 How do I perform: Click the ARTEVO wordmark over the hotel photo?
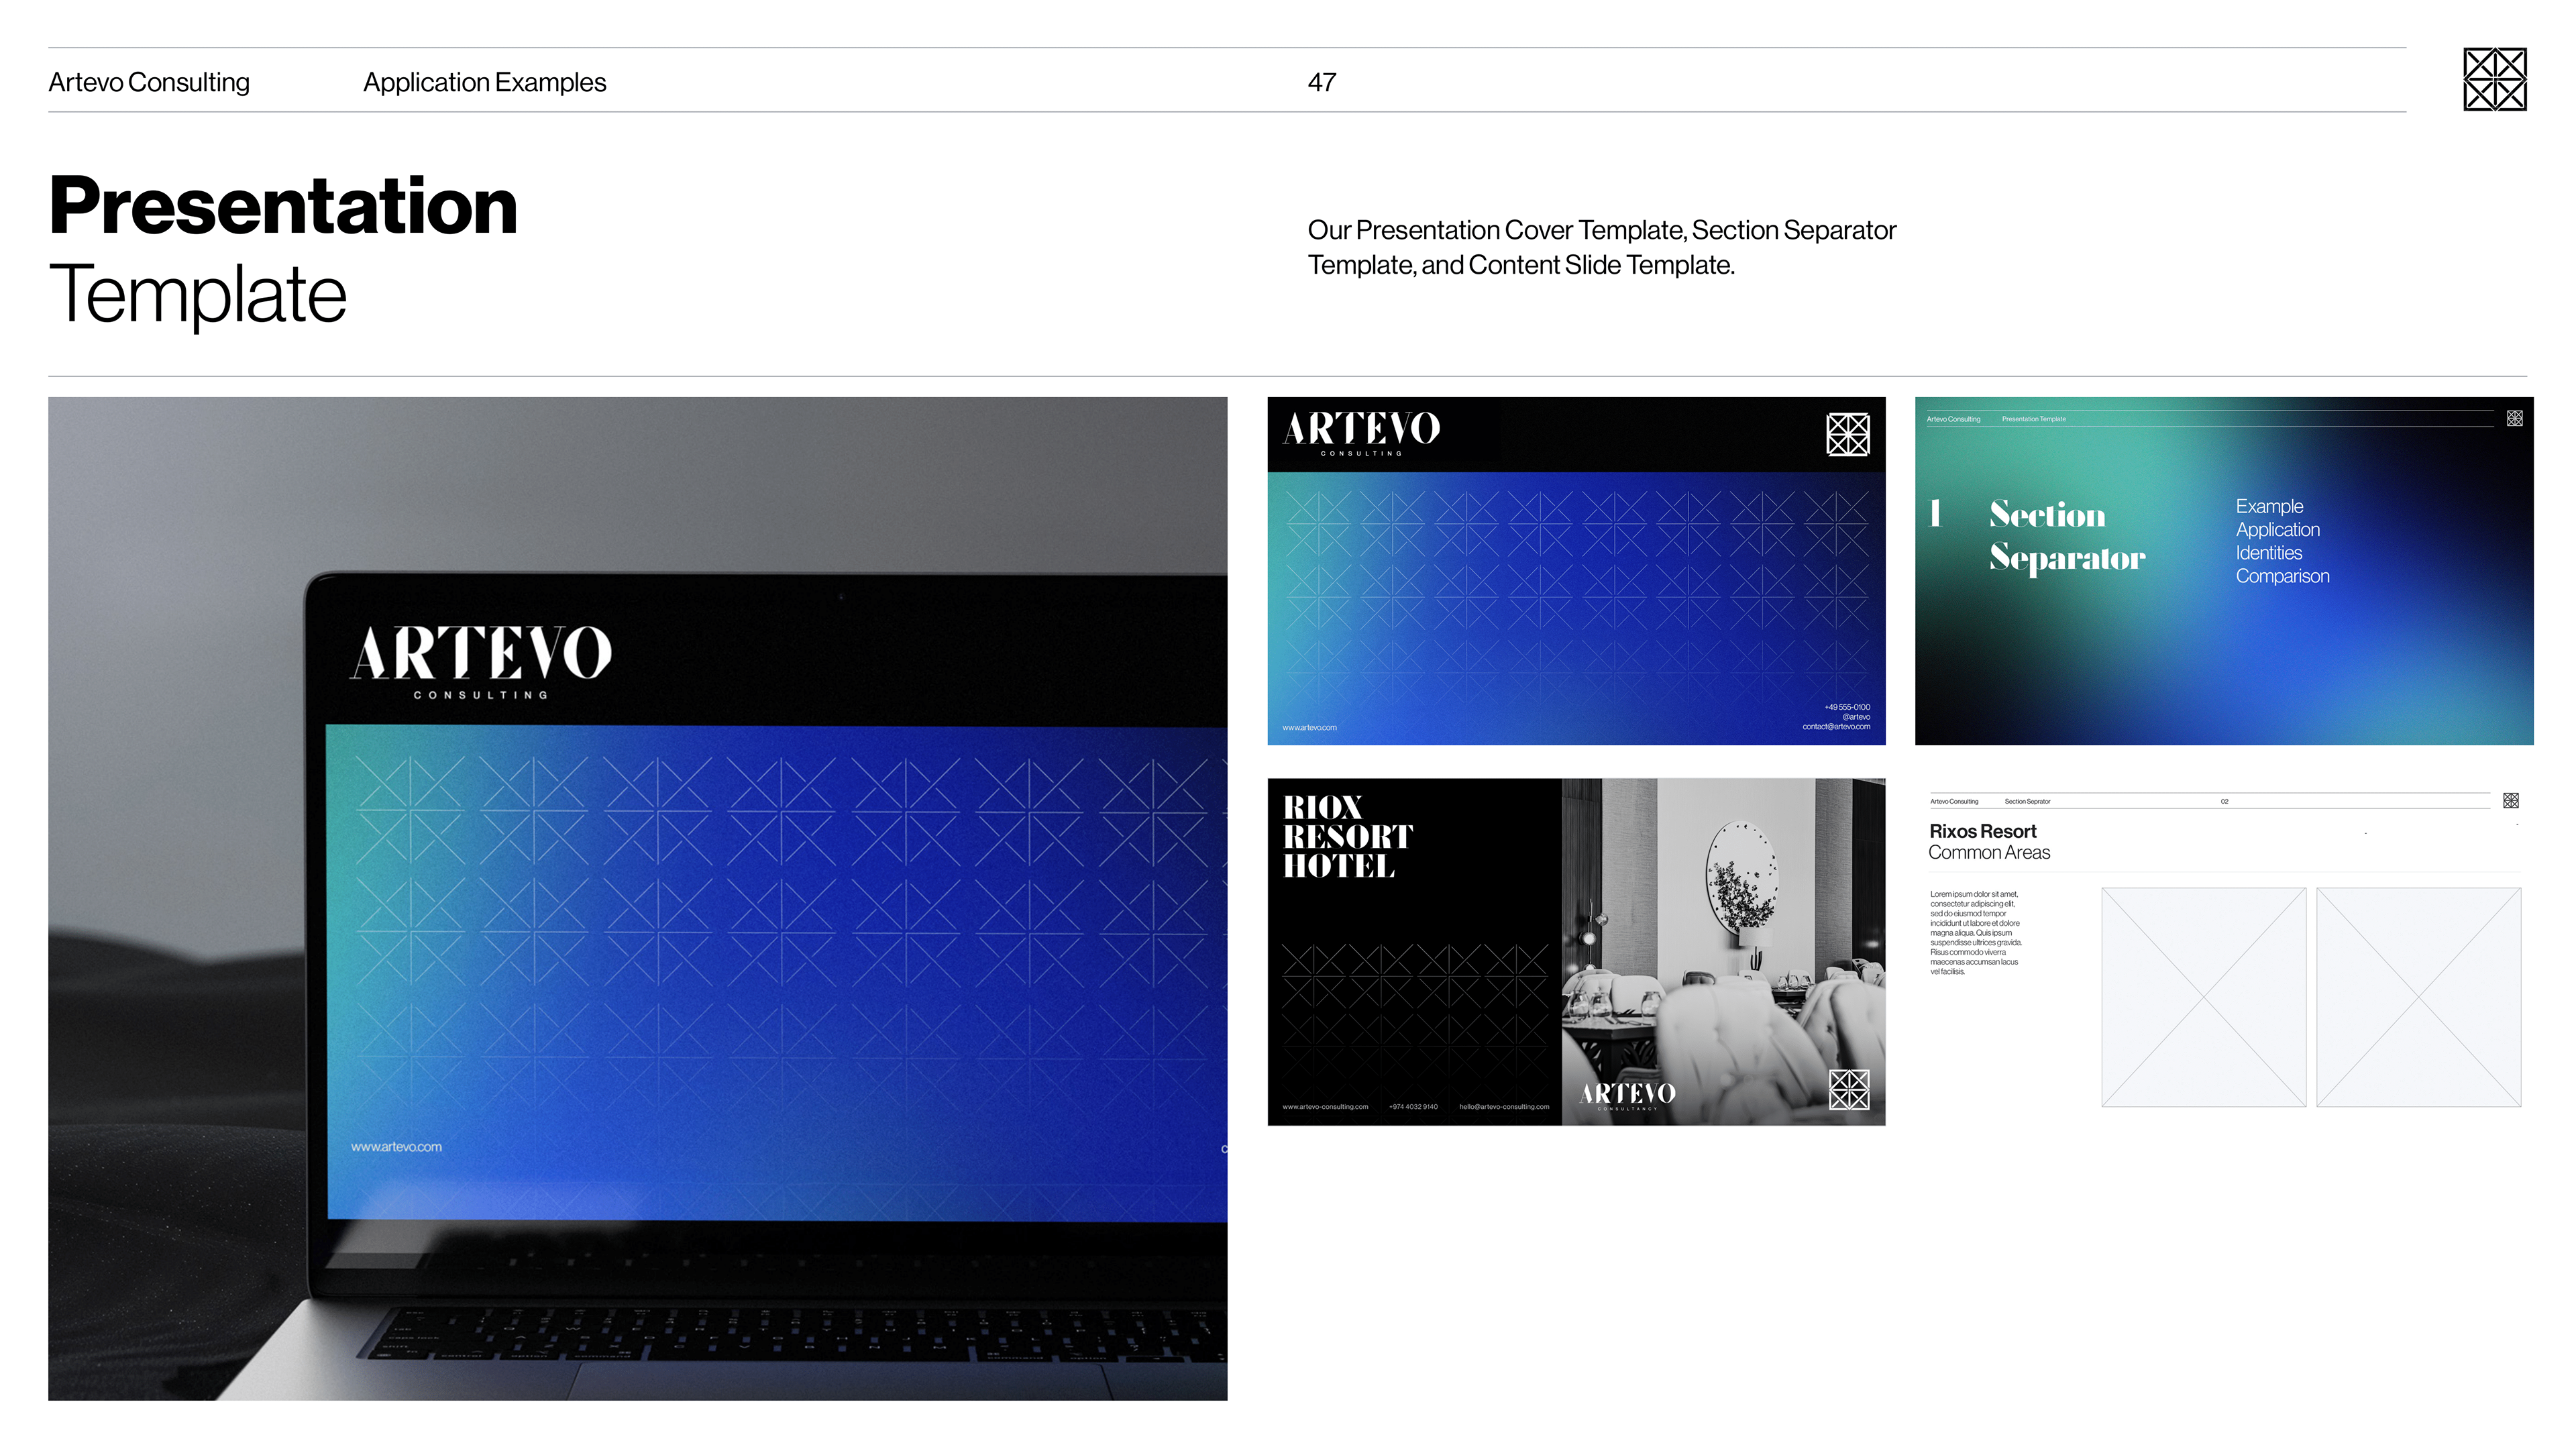pos(1627,1095)
